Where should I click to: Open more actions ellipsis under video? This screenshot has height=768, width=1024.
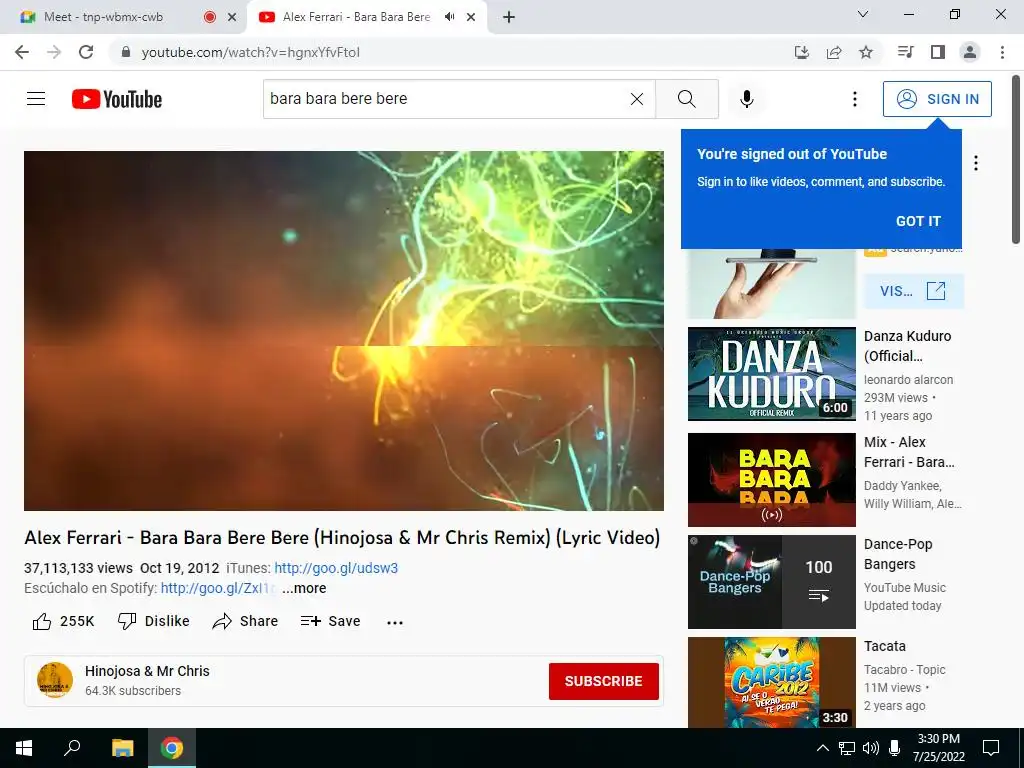[394, 622]
